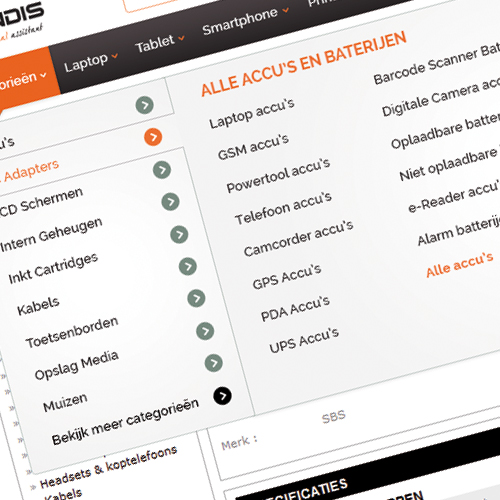Open Alarm batterijen link
Screen dimensions: 500x500
[x=458, y=231]
